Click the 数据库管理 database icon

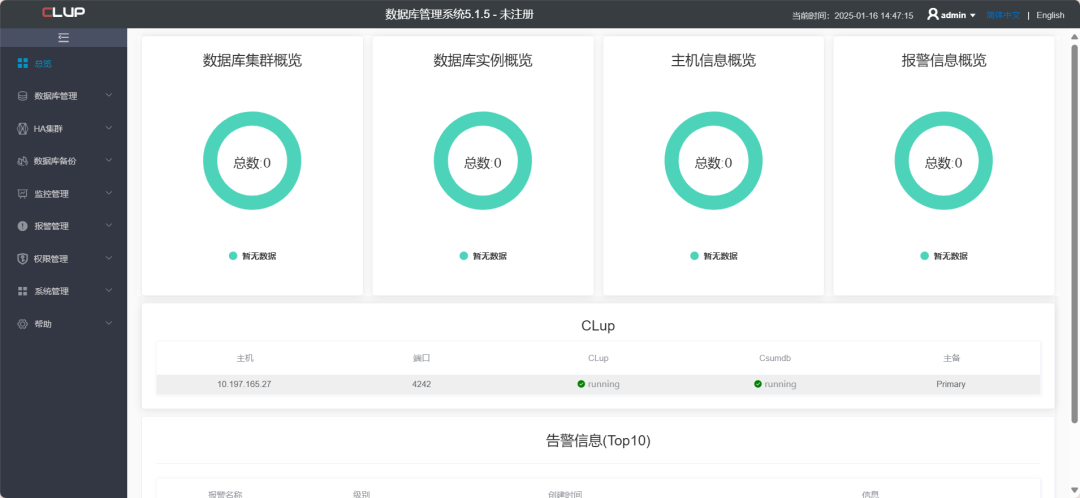click(x=23, y=96)
